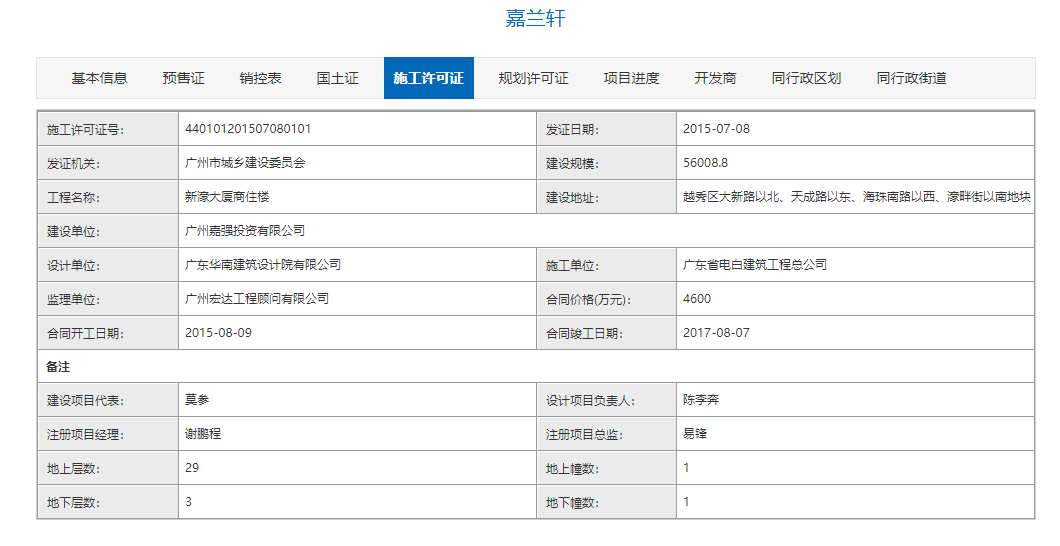The height and width of the screenshot is (546, 1060).
Task: Switch to the 预售证 tab
Action: [183, 78]
